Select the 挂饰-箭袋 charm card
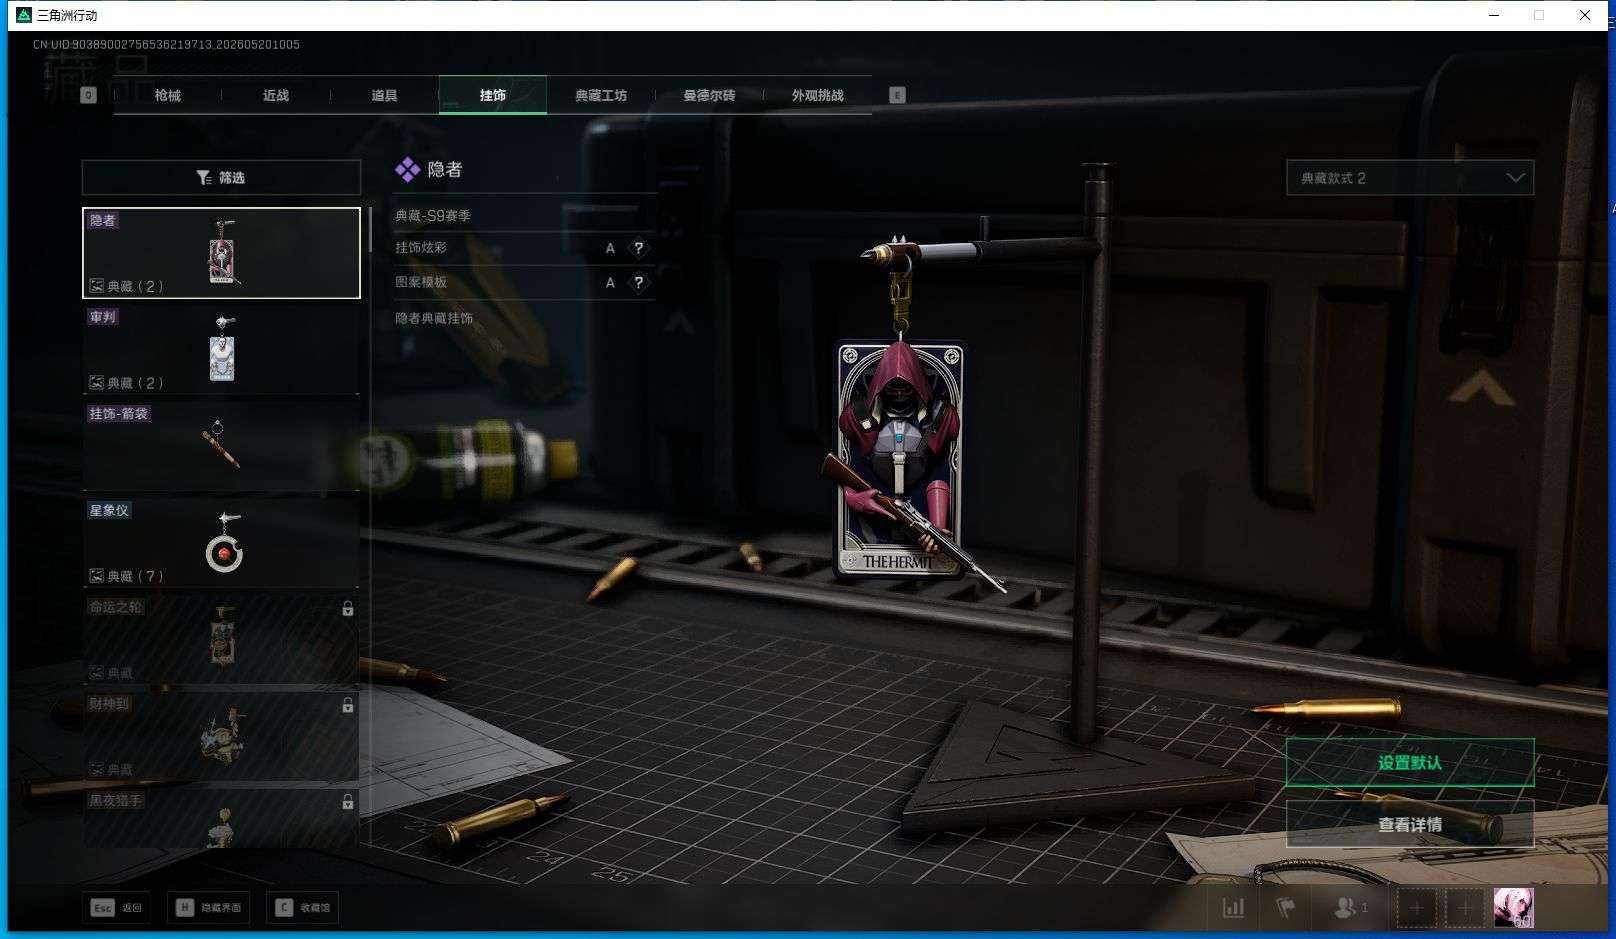The height and width of the screenshot is (939, 1616). tap(221, 446)
